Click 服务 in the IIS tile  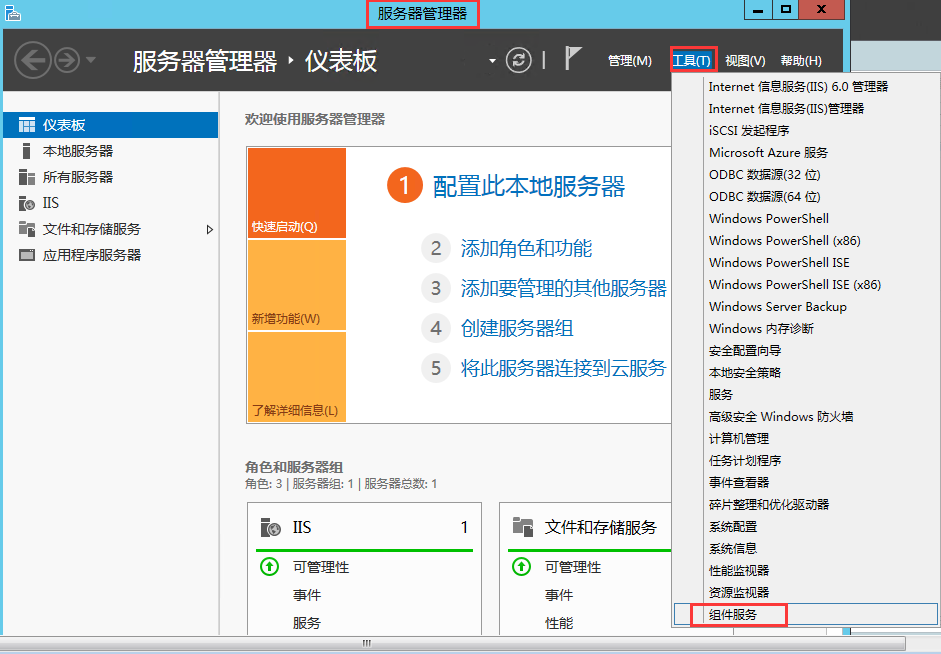(x=307, y=623)
